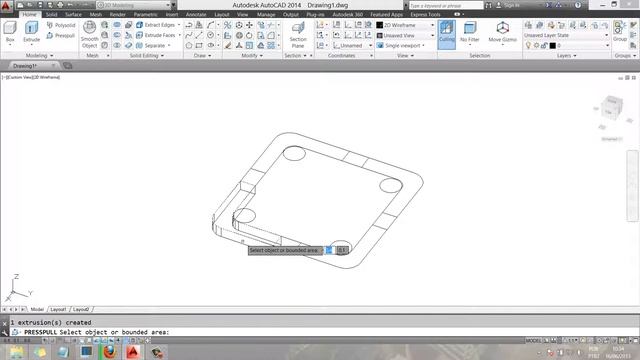The width and height of the screenshot is (640, 360).
Task: Open the Express Tools tab
Action: point(425,14)
